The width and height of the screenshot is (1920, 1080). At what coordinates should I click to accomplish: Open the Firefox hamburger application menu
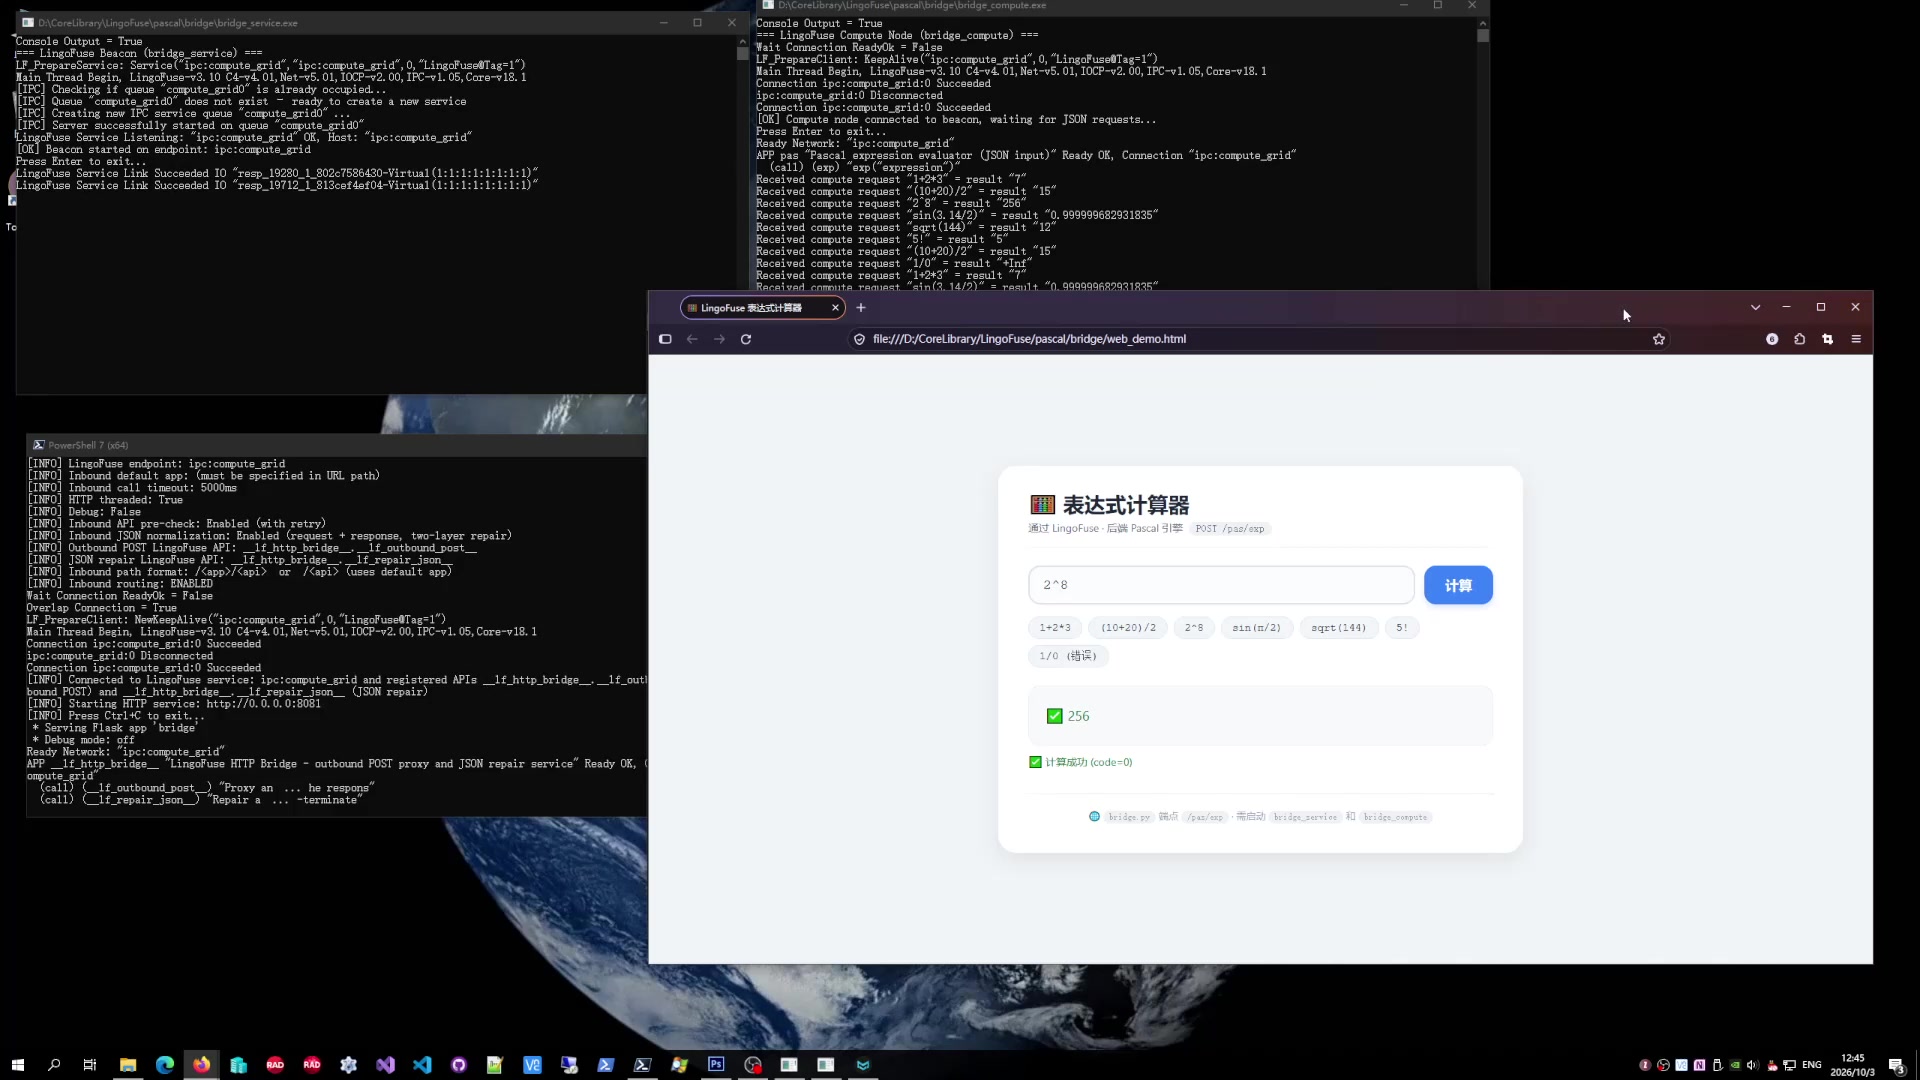pyautogui.click(x=1856, y=339)
